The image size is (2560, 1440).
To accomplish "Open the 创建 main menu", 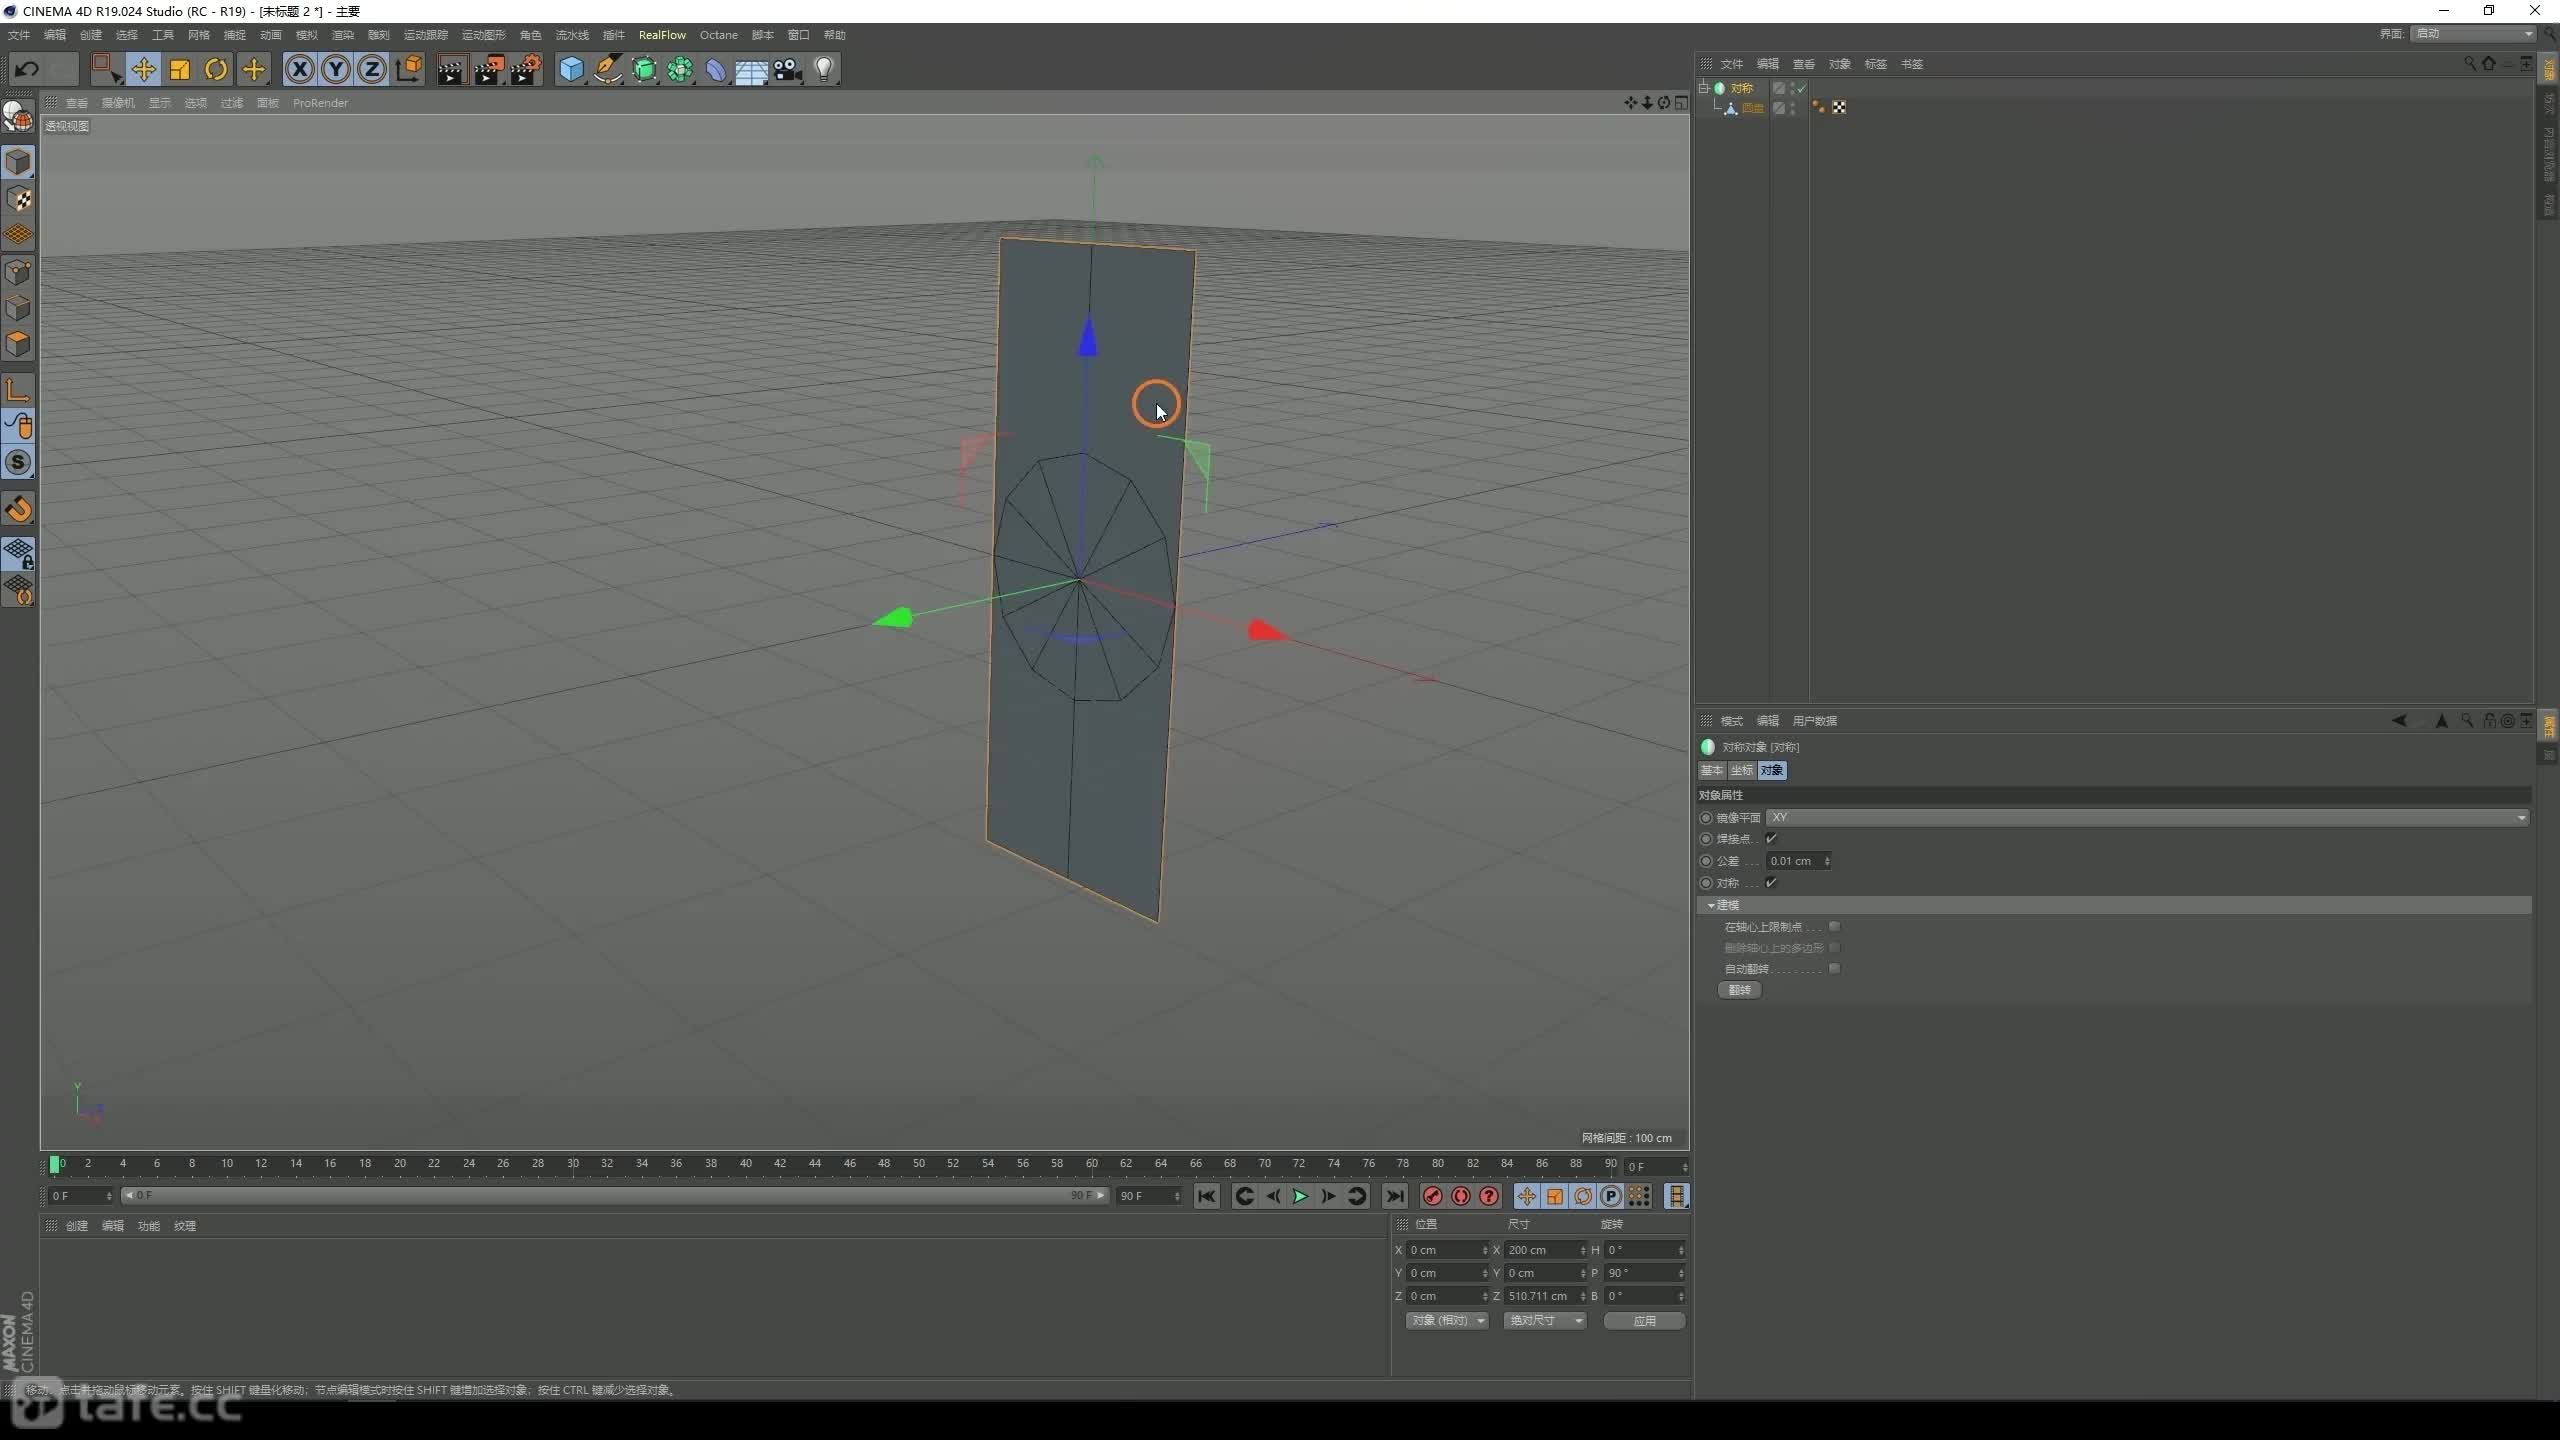I will pos(91,35).
